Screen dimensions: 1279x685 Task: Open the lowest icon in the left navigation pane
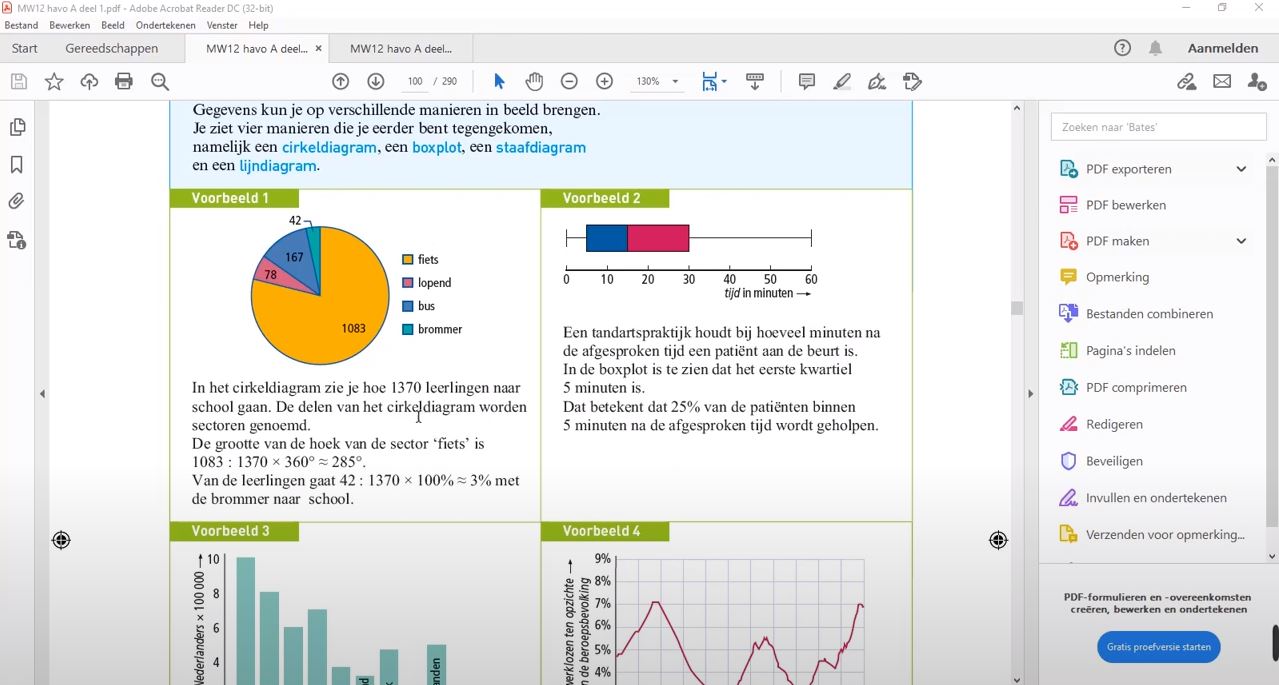17,240
